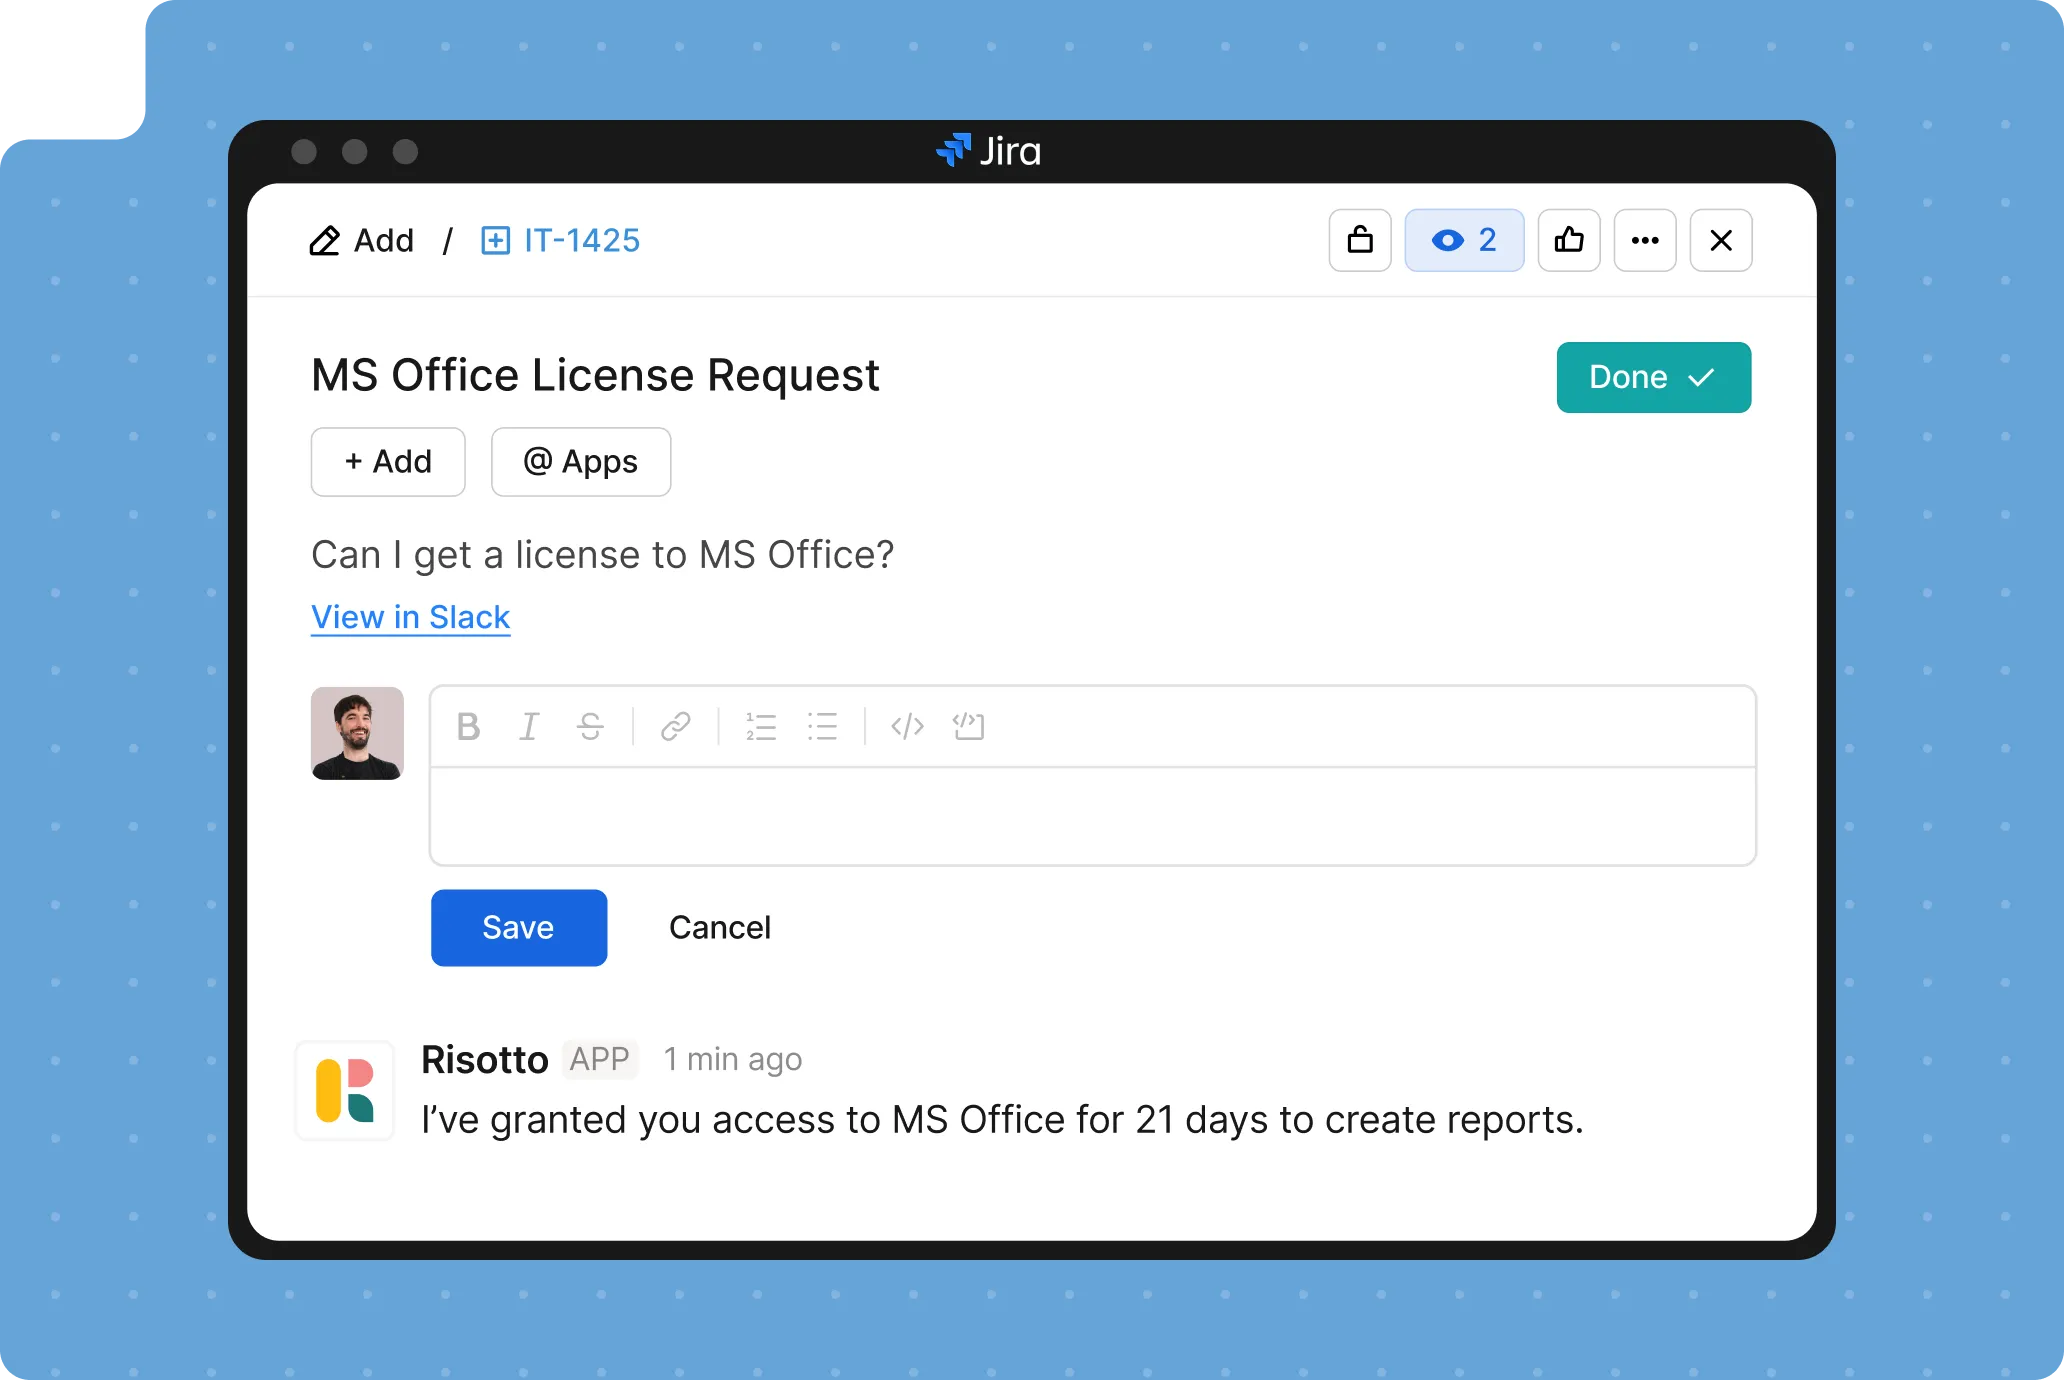Toggle italic text formatting
This screenshot has height=1380, width=2064.
529,726
